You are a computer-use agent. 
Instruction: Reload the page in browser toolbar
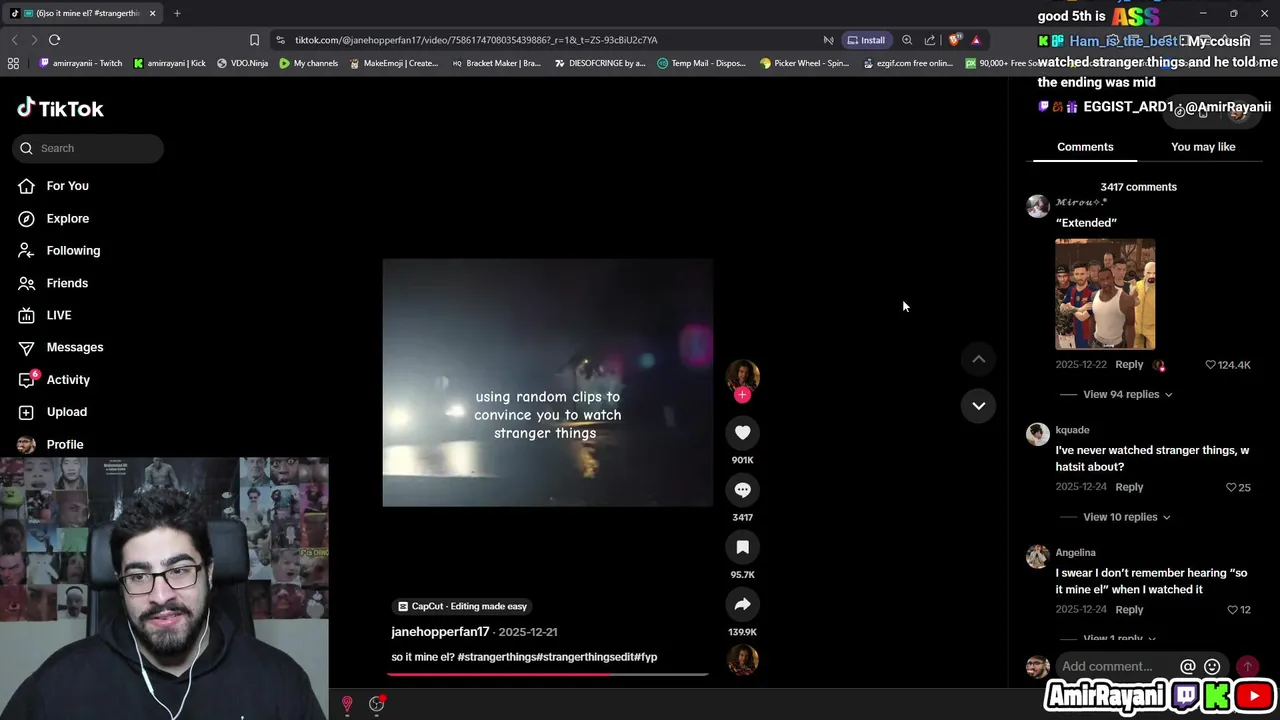[x=54, y=40]
